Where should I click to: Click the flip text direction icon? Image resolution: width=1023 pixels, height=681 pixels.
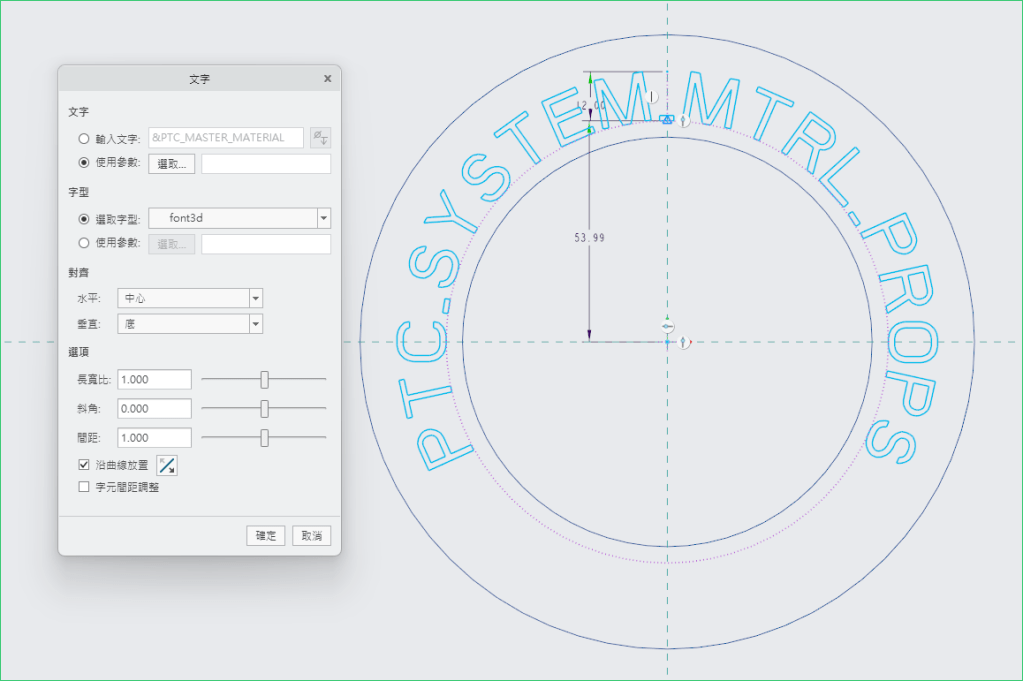click(x=167, y=465)
